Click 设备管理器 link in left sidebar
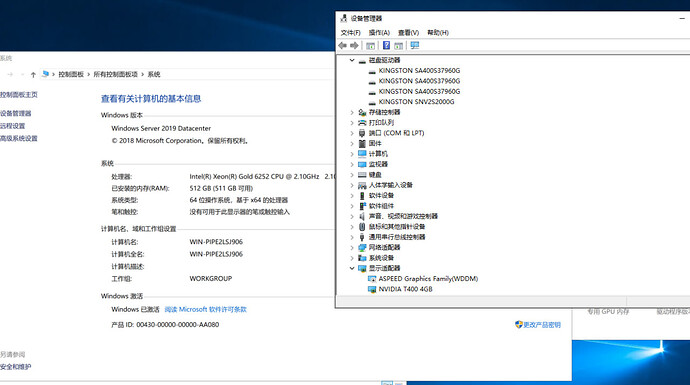The width and height of the screenshot is (690, 385). pyautogui.click(x=15, y=114)
